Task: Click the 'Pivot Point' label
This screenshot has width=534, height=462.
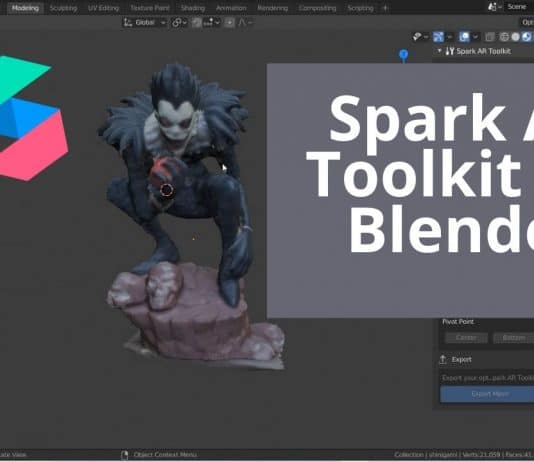Action: [458, 322]
